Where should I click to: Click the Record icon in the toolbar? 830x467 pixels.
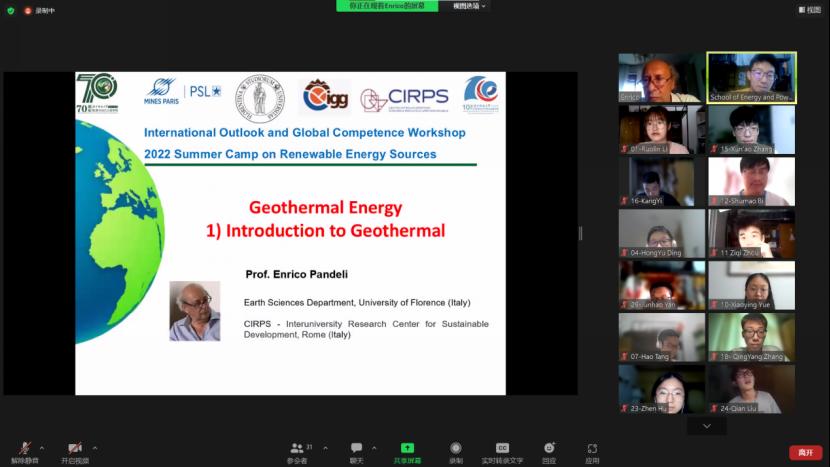[456, 449]
